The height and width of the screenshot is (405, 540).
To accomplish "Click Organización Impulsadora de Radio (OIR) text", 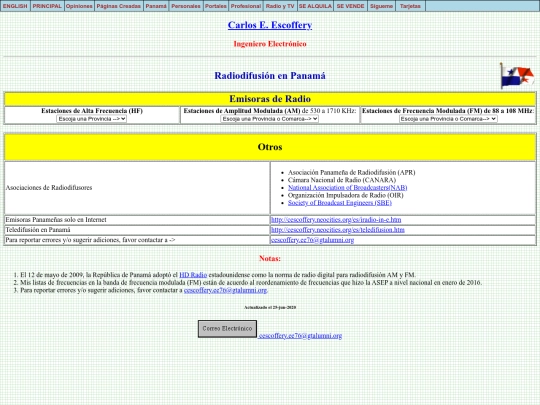I will (346, 195).
